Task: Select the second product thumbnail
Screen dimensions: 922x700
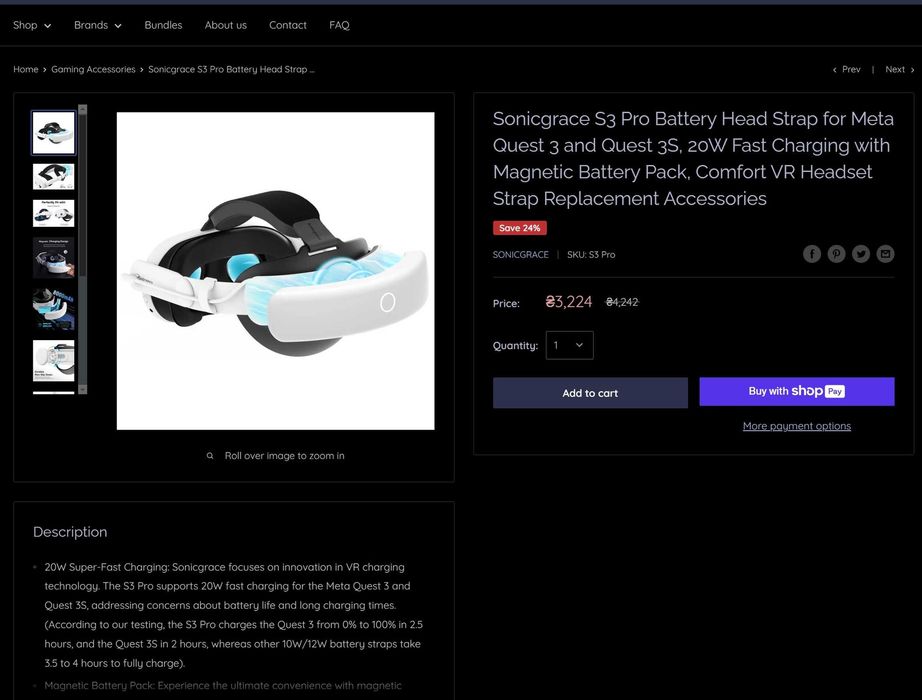Action: point(53,176)
